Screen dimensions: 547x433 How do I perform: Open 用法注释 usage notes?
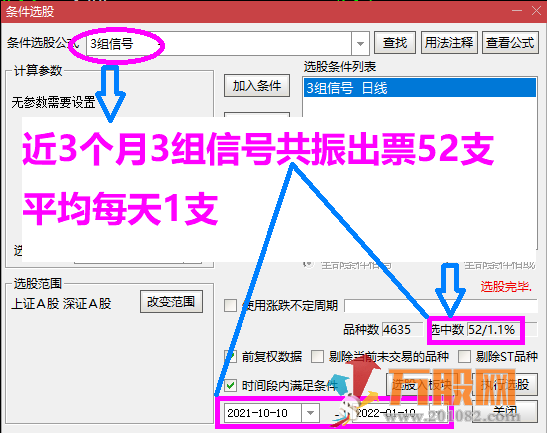click(x=449, y=43)
